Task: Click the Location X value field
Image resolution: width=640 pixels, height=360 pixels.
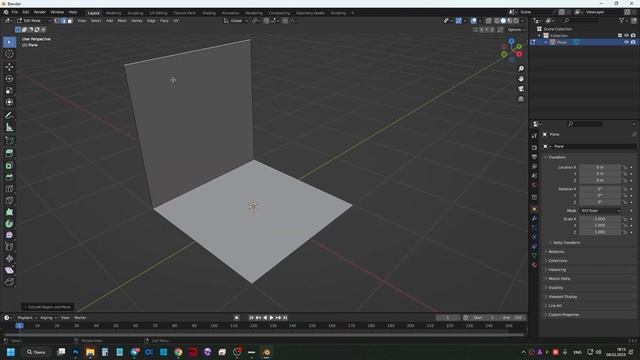Action: 600,167
